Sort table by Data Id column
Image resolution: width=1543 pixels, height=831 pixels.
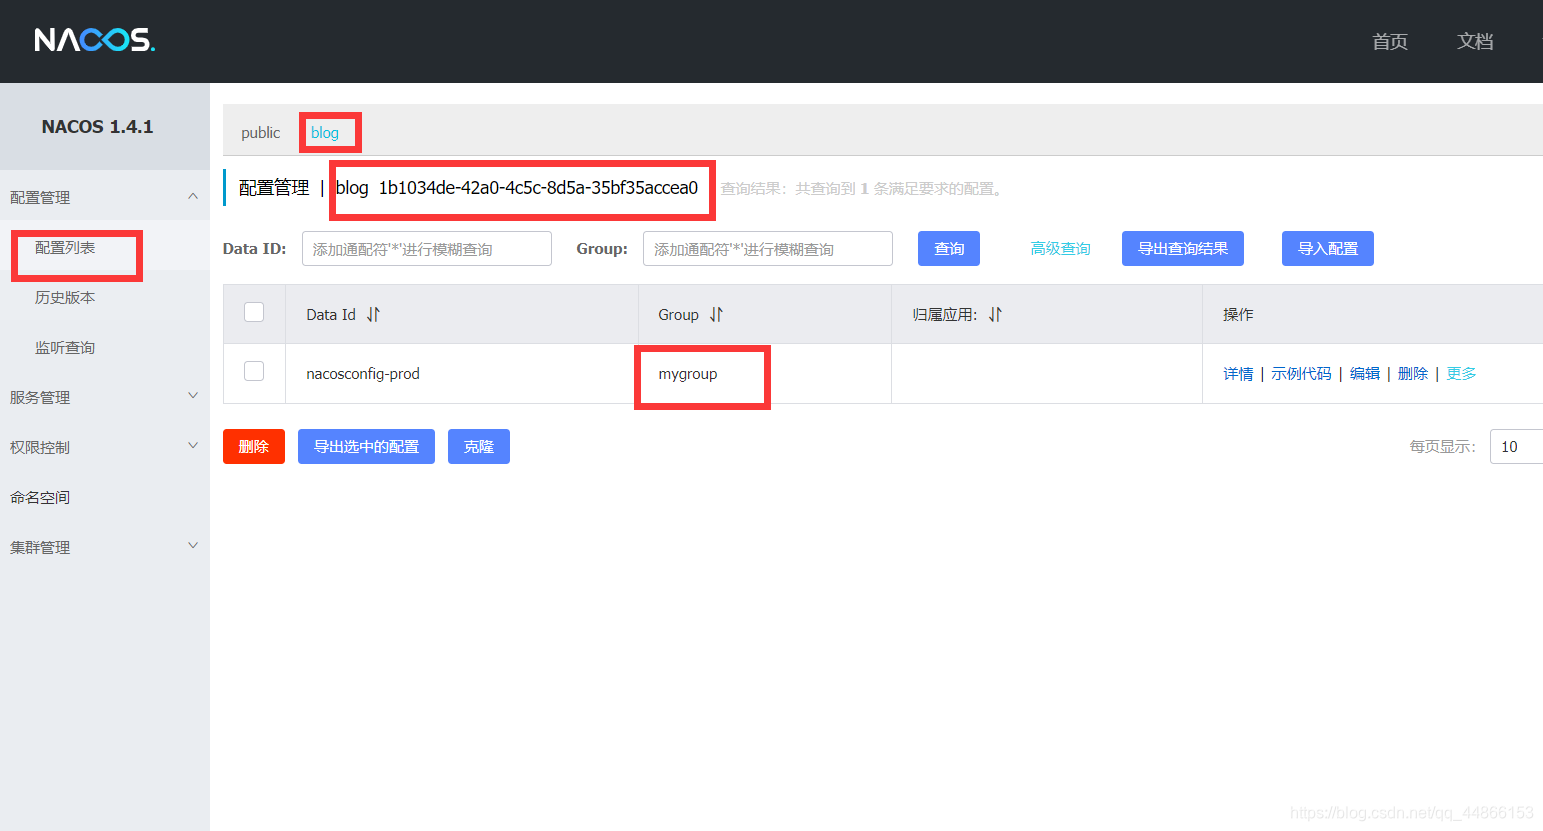[x=373, y=314]
